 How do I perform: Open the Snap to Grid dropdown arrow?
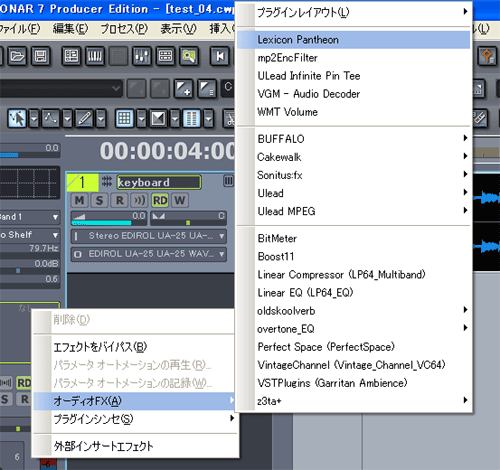pos(141,118)
